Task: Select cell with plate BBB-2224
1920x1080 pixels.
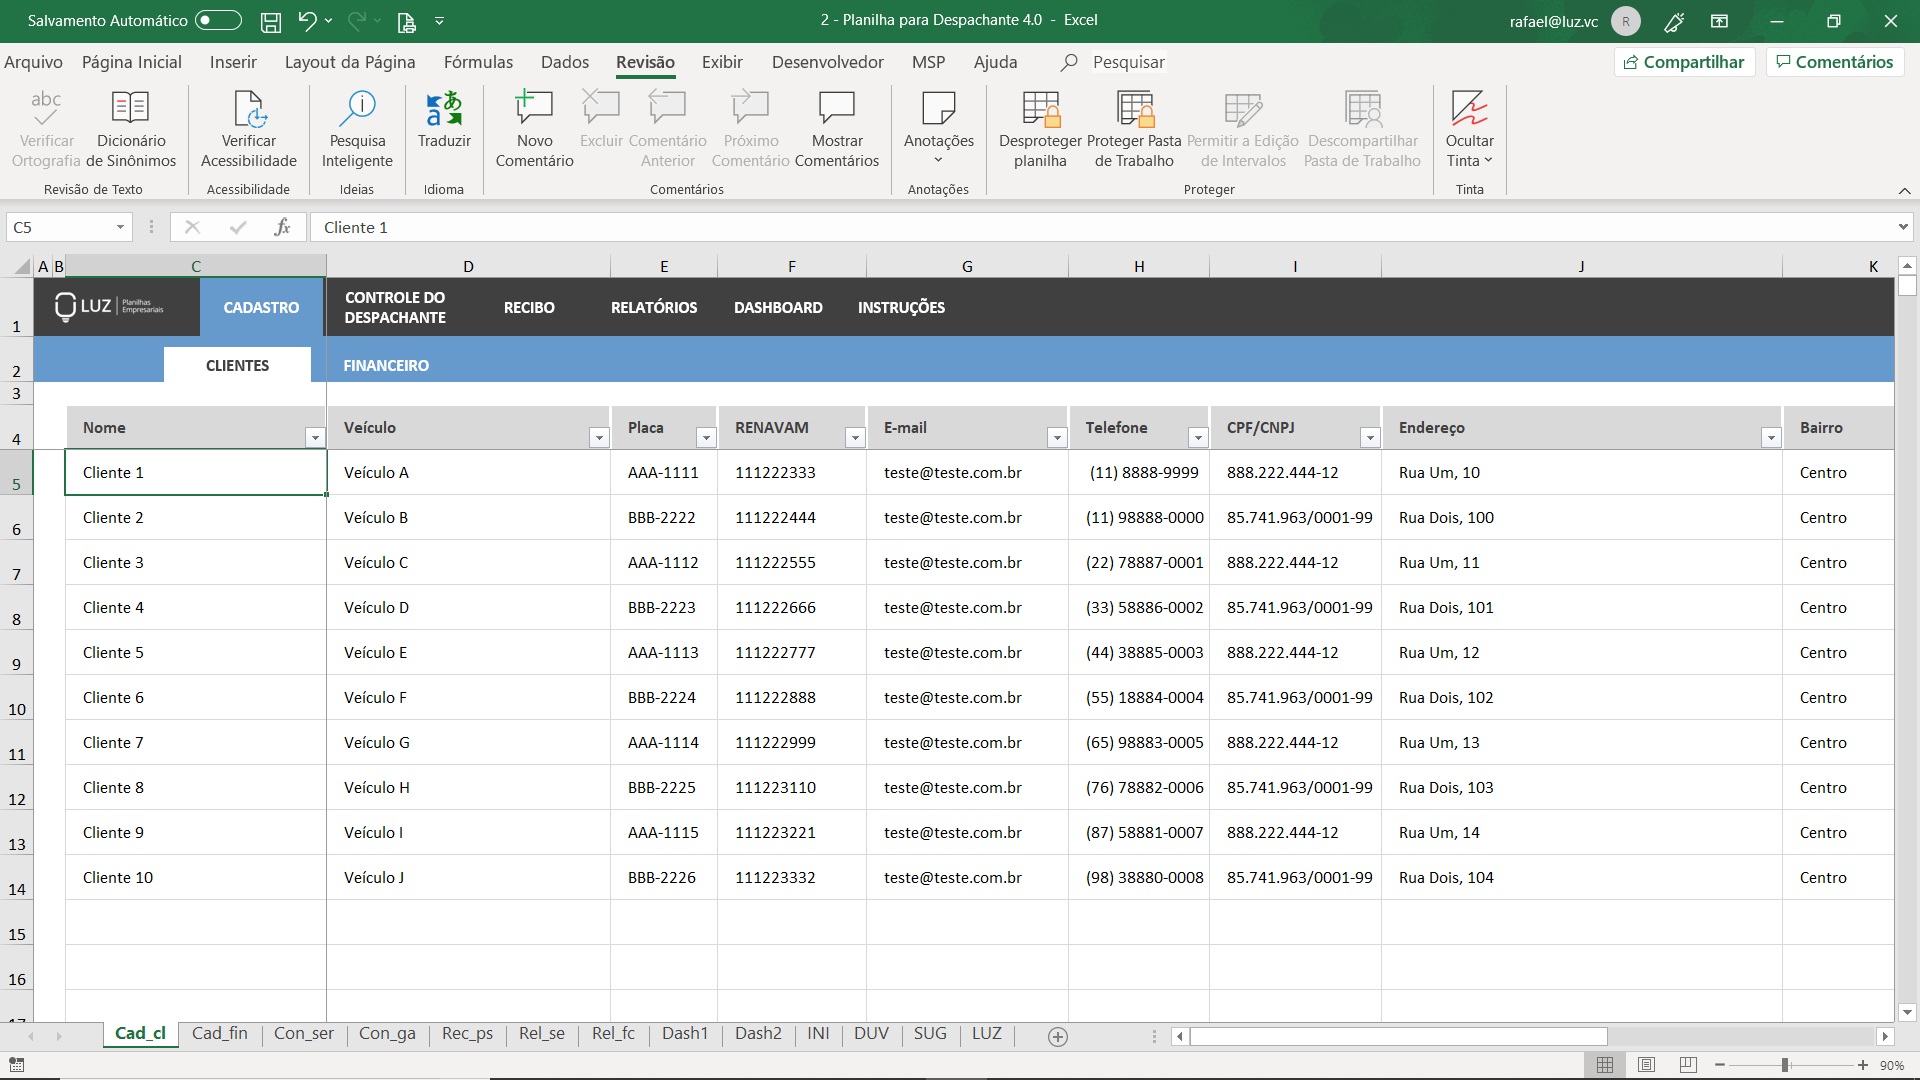Action: [664, 697]
